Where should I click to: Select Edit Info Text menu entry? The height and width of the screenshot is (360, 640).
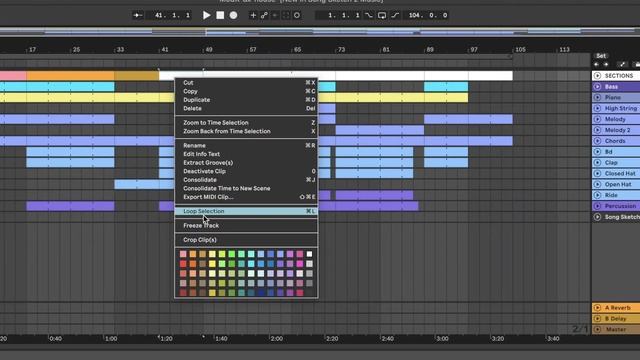click(246, 154)
